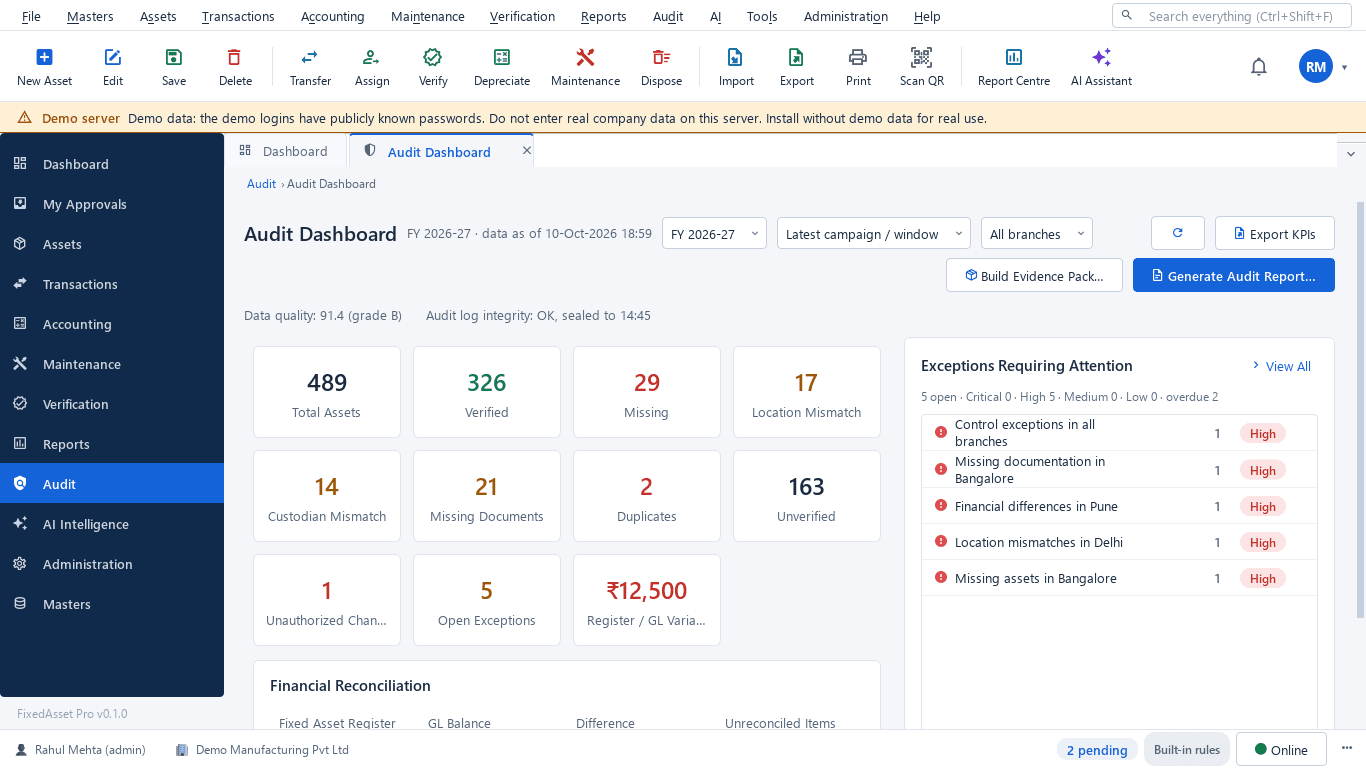Viewport: 1366px width, 768px height.
Task: Create a New Asset from the toolbar
Action: coord(44,68)
